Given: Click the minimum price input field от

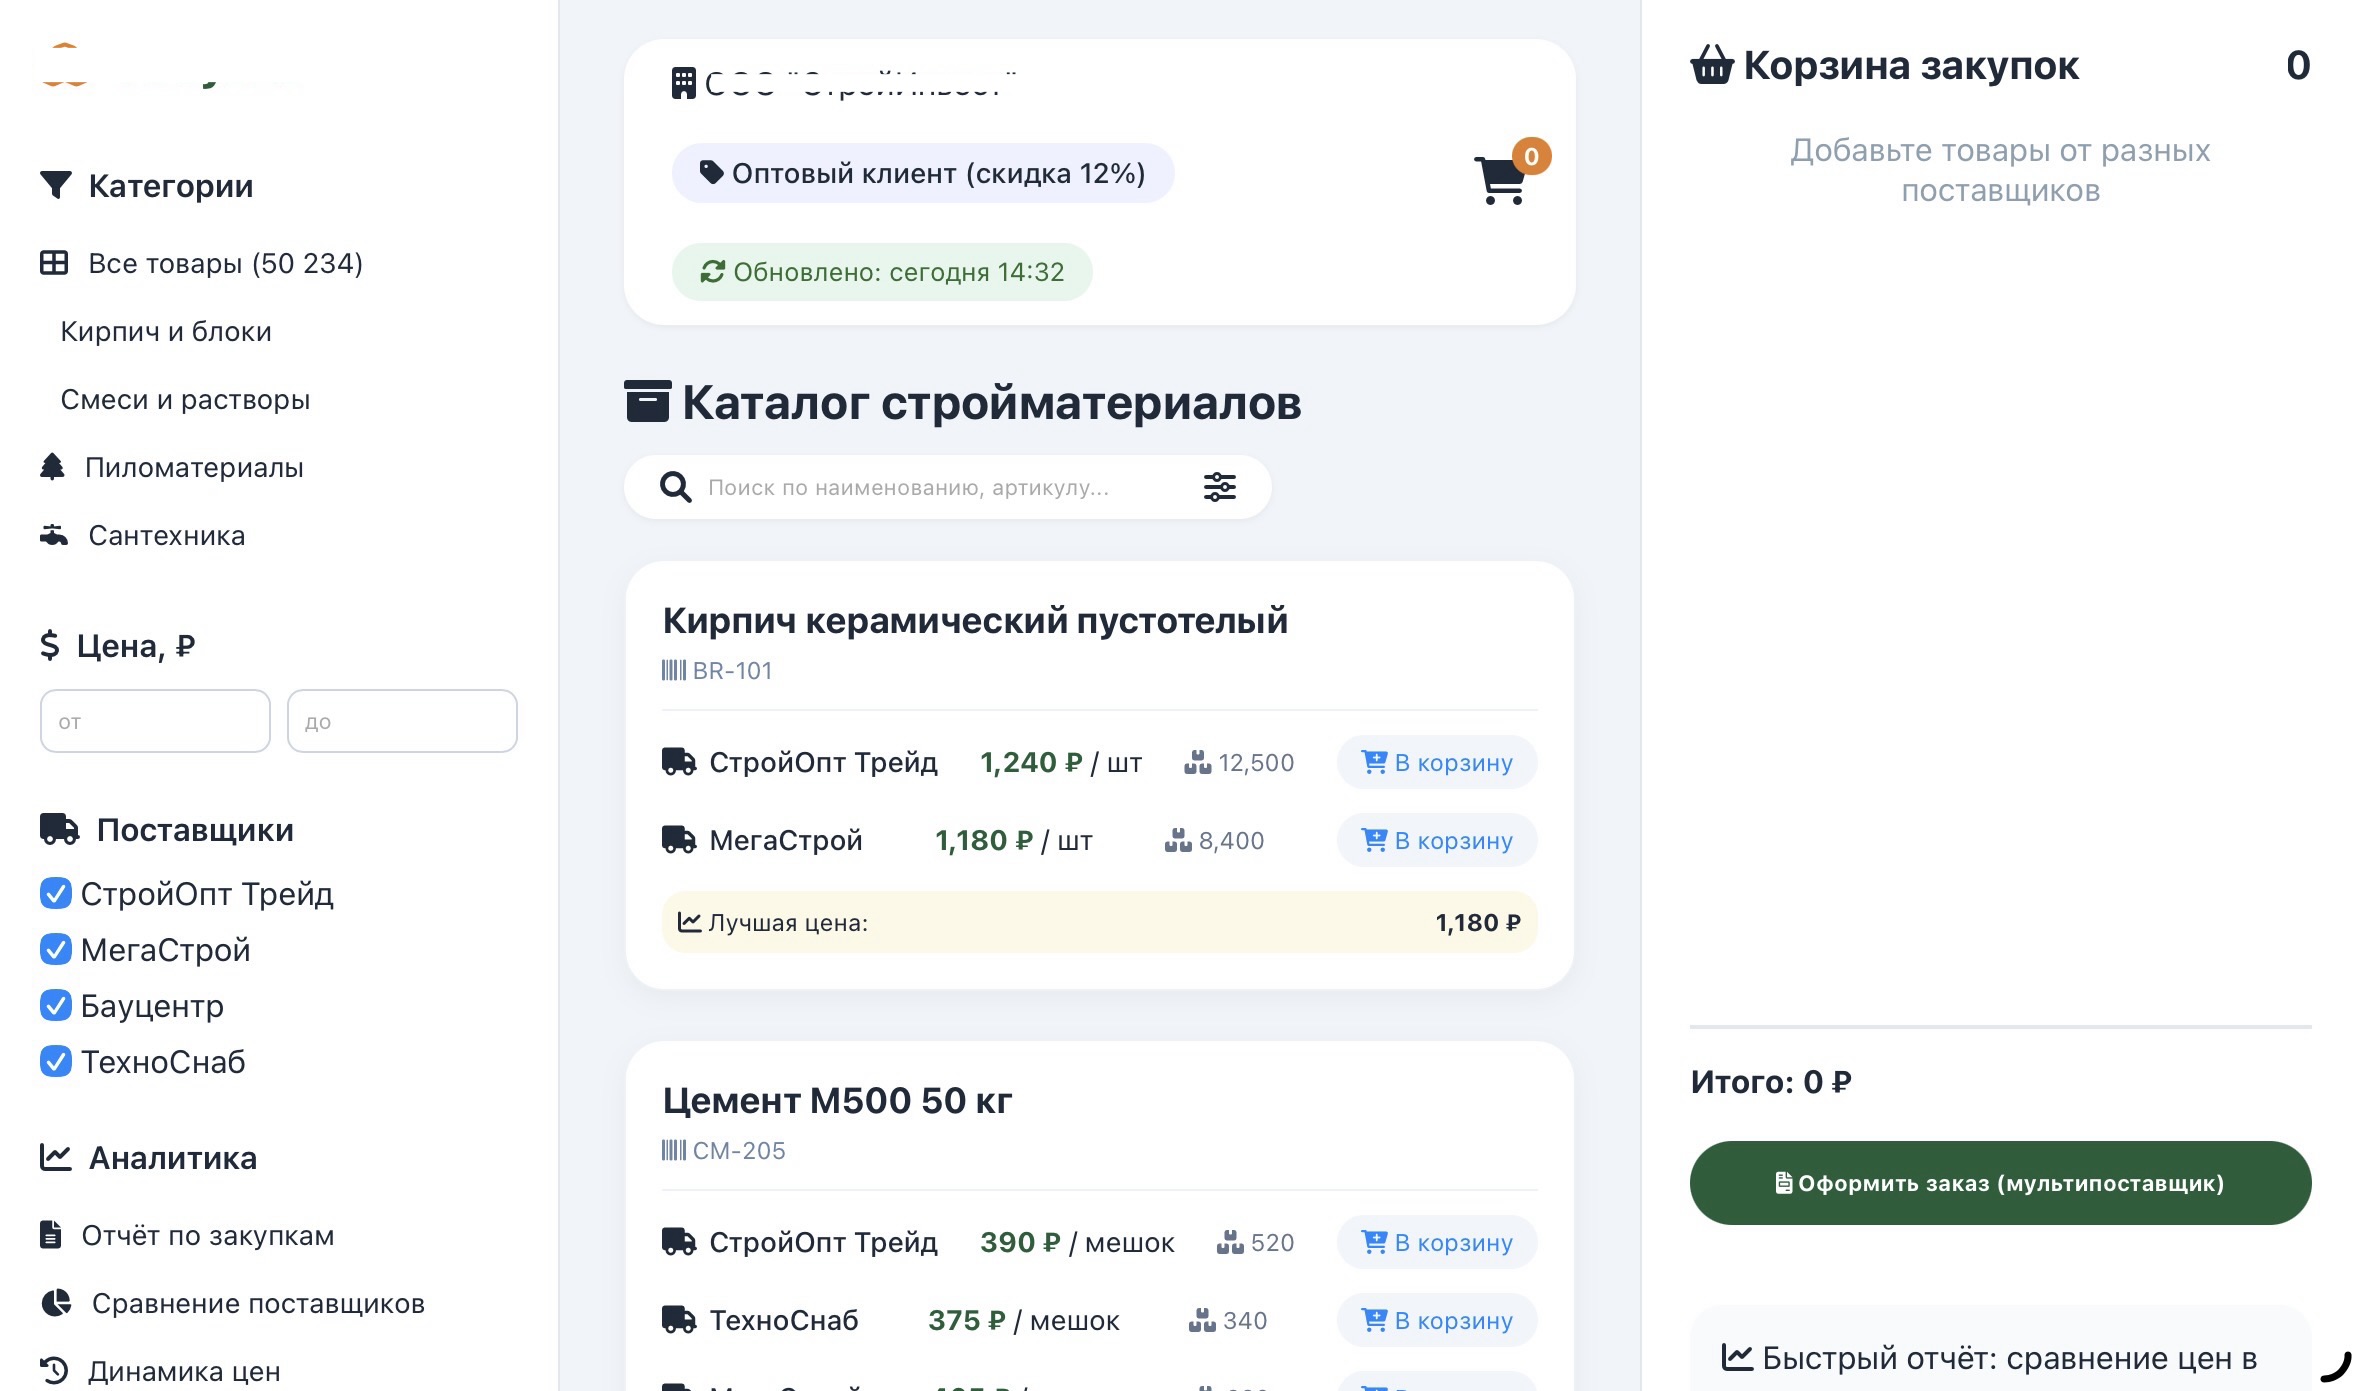Looking at the screenshot, I should 154,720.
